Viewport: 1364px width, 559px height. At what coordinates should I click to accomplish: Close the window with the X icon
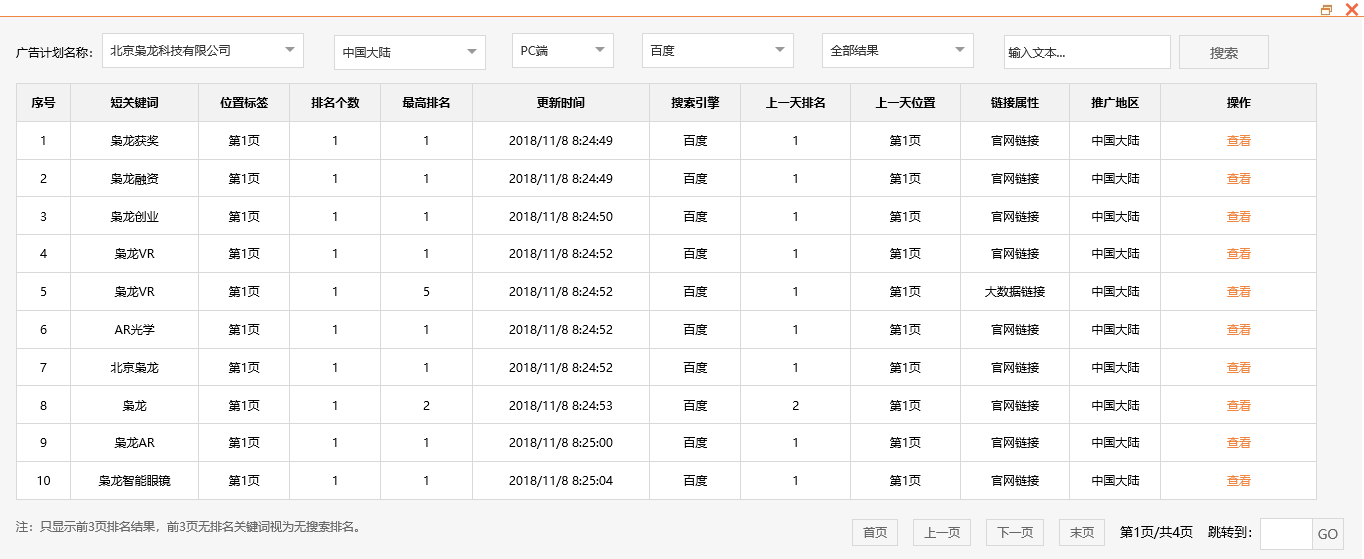click(1352, 9)
